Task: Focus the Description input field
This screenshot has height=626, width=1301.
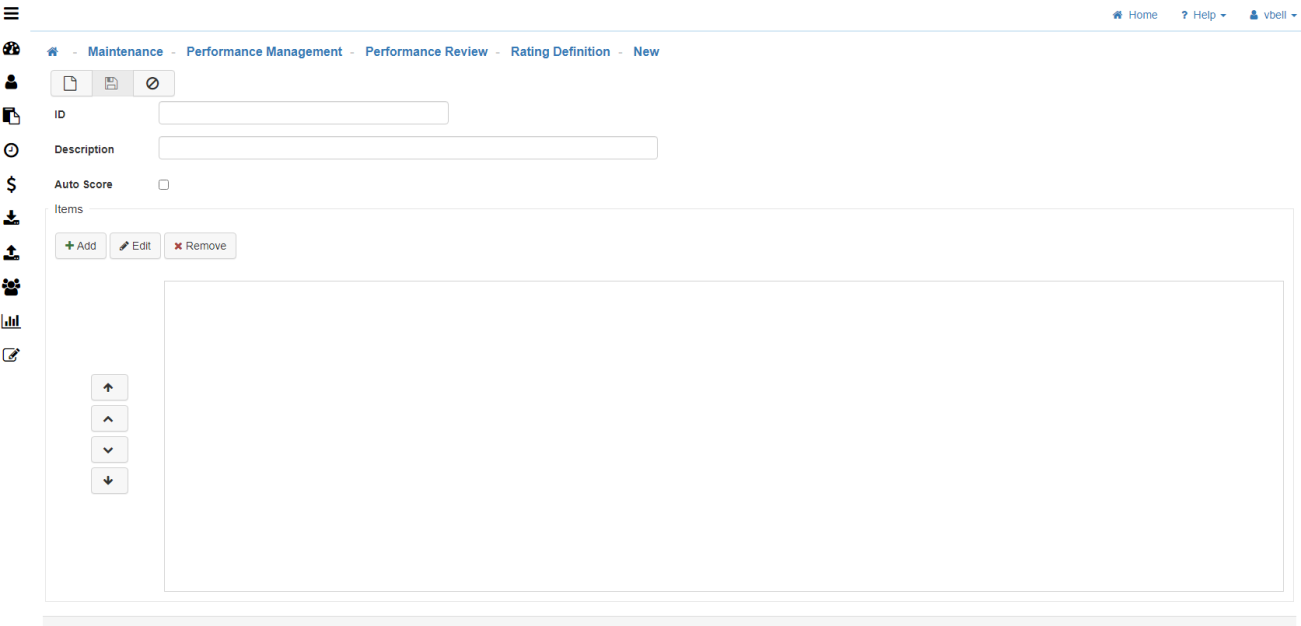Action: point(408,148)
